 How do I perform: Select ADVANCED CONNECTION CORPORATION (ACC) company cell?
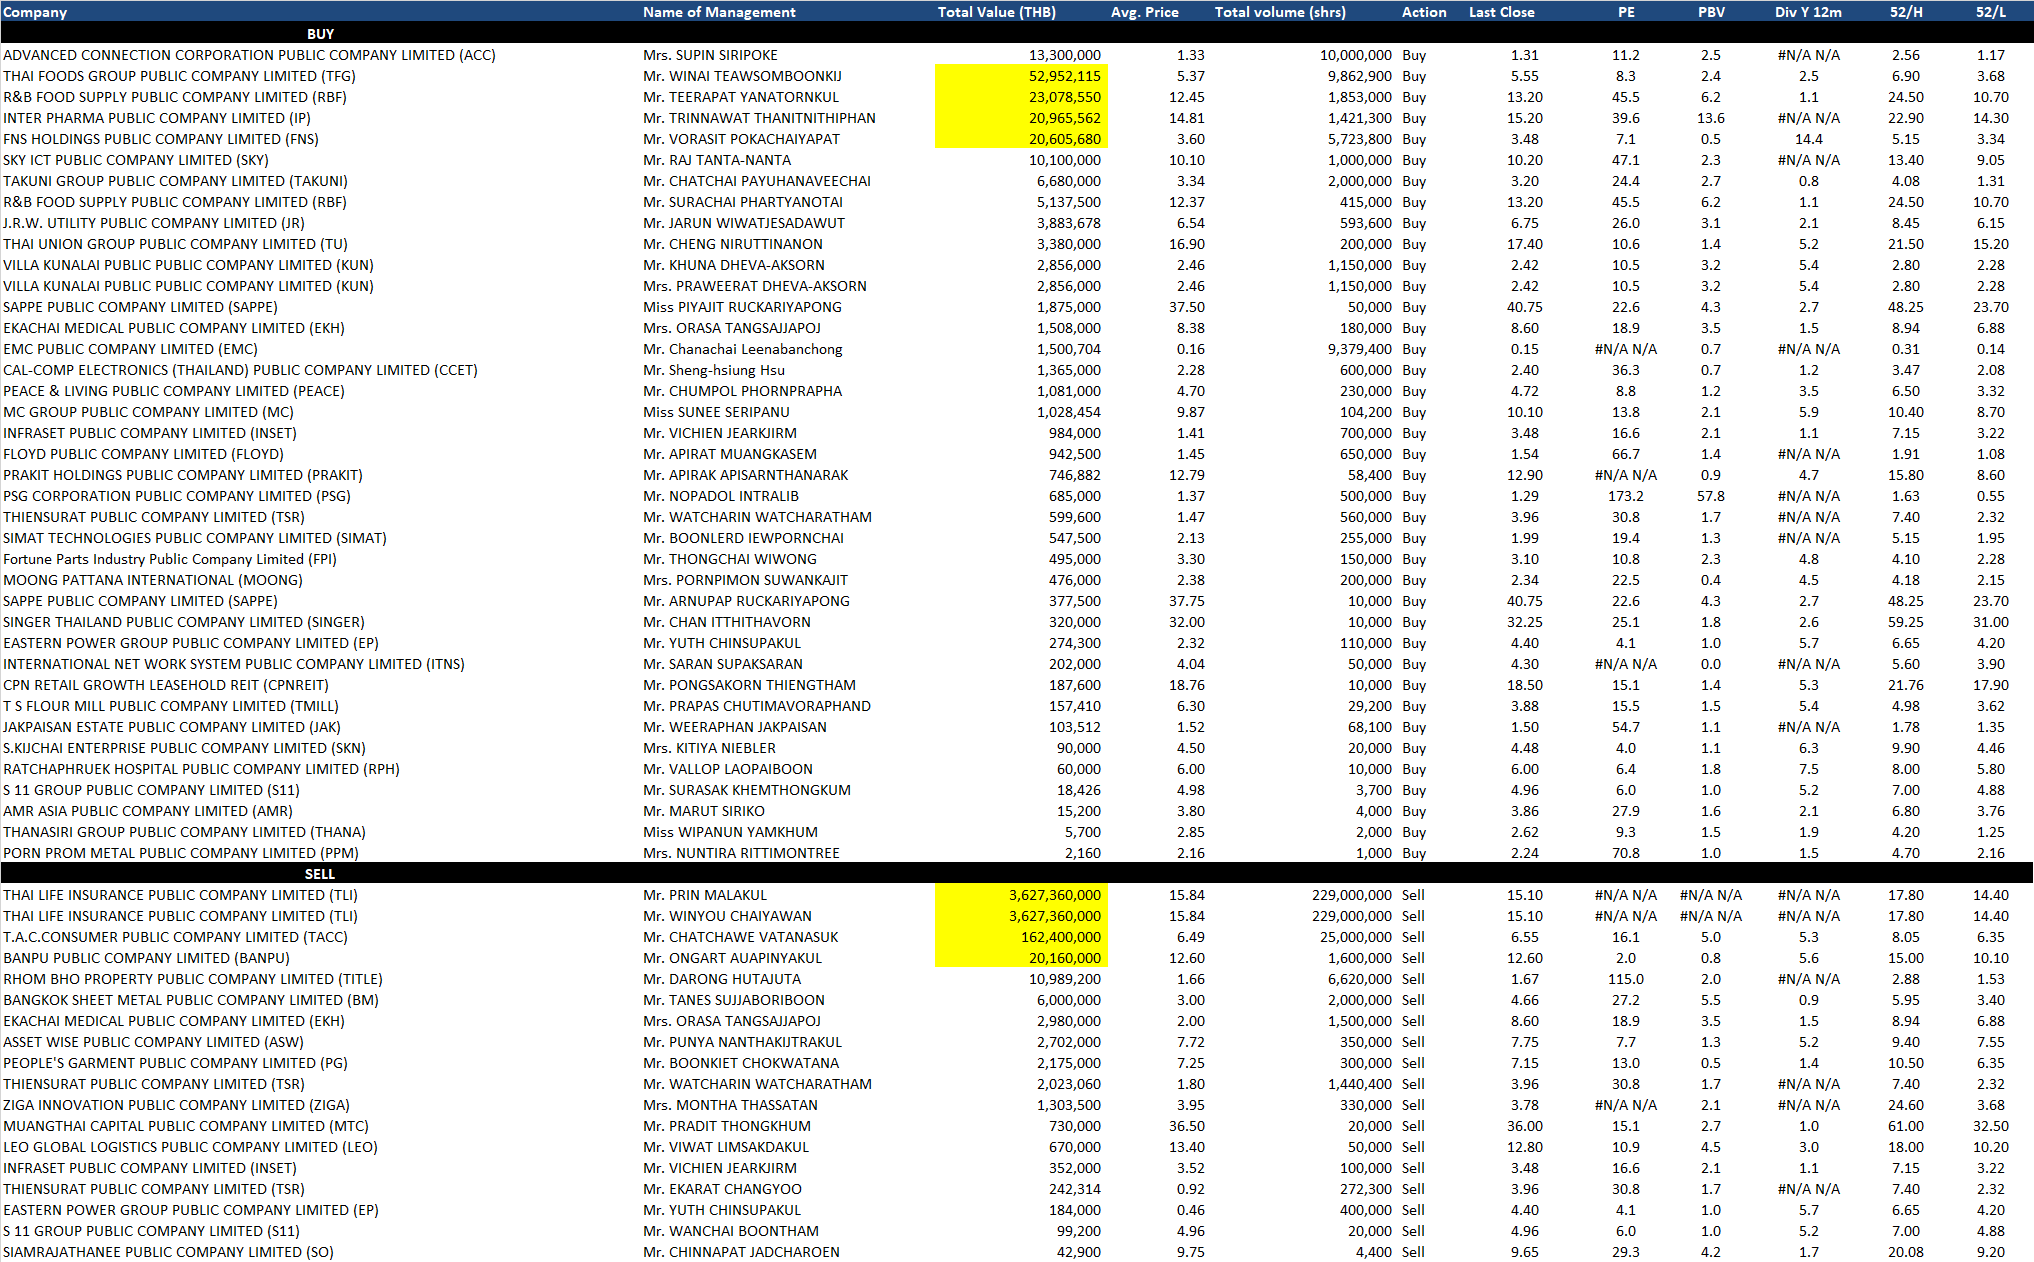tap(249, 55)
